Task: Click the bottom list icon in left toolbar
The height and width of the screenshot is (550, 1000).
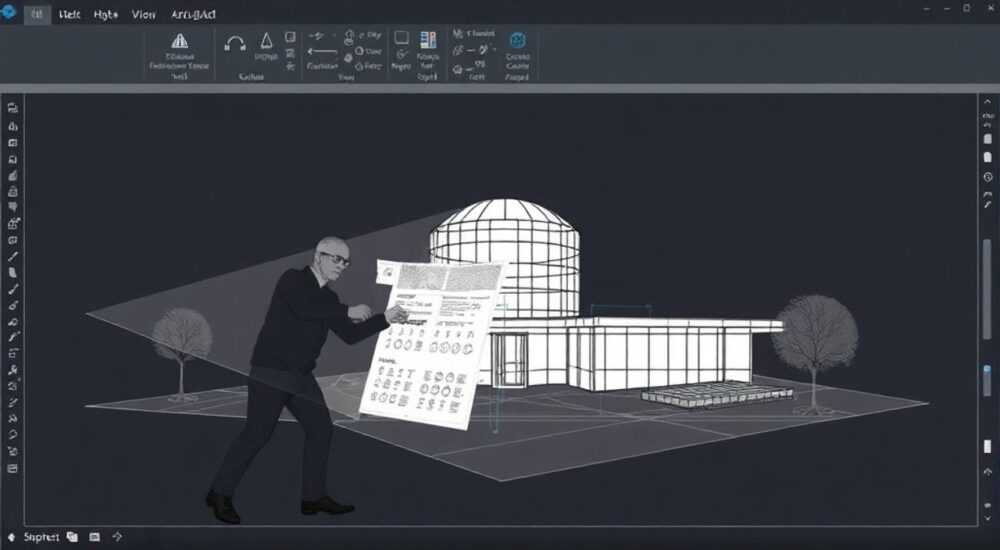Action: [x=12, y=468]
